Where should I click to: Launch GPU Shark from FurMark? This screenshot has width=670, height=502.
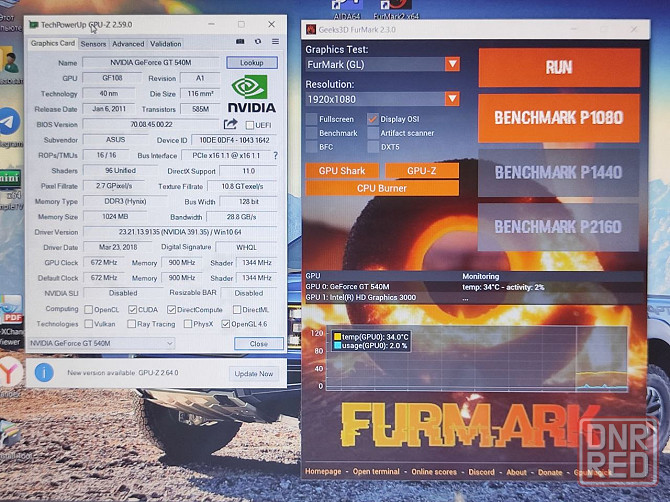[342, 170]
